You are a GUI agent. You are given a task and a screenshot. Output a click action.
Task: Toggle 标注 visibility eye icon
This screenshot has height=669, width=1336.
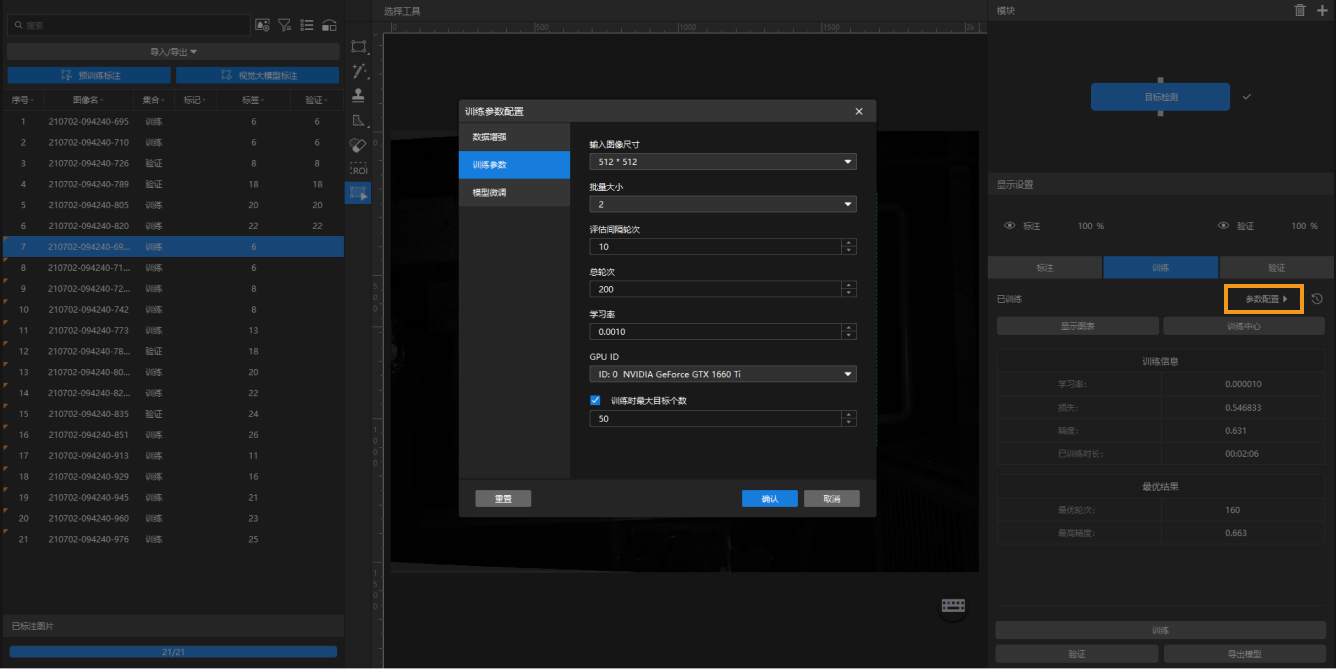click(1009, 226)
